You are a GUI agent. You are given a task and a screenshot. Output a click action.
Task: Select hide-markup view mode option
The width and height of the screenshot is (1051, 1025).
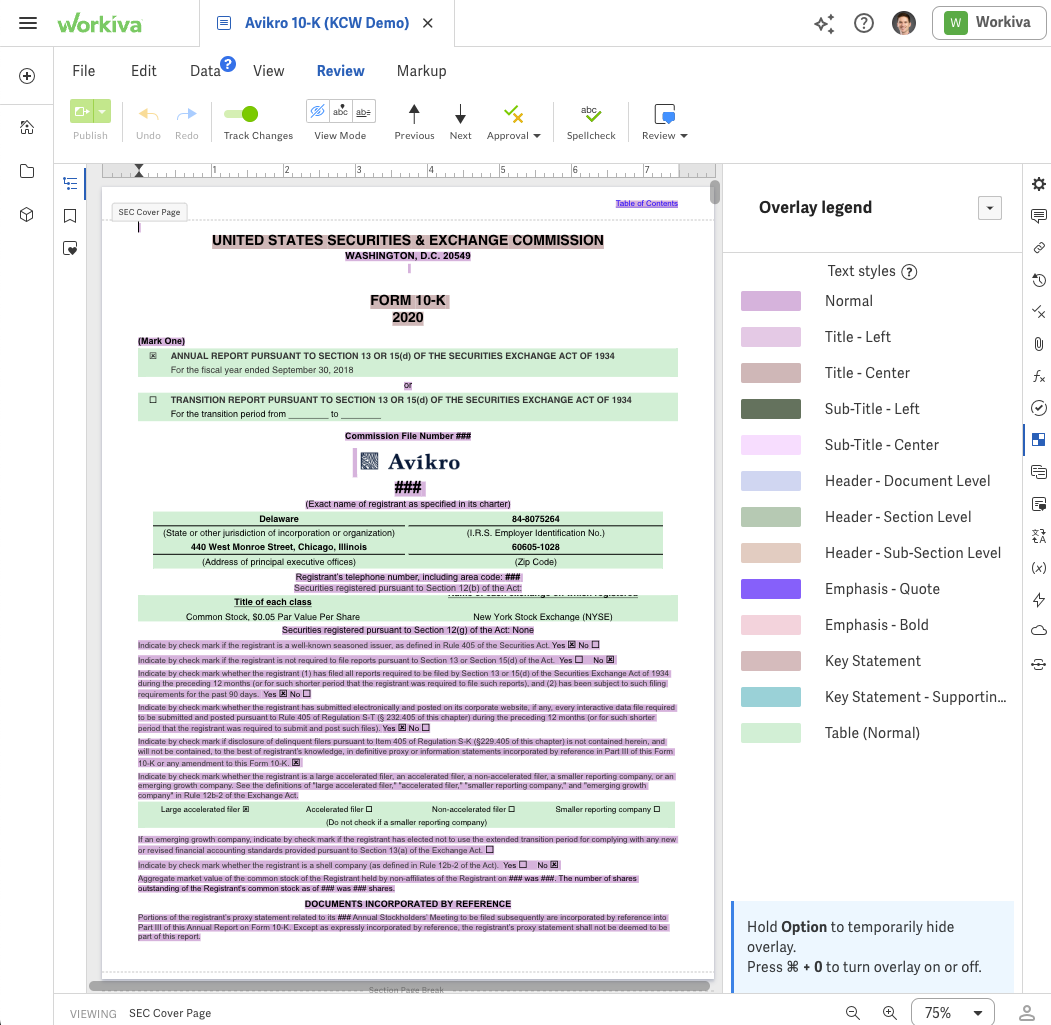click(318, 111)
